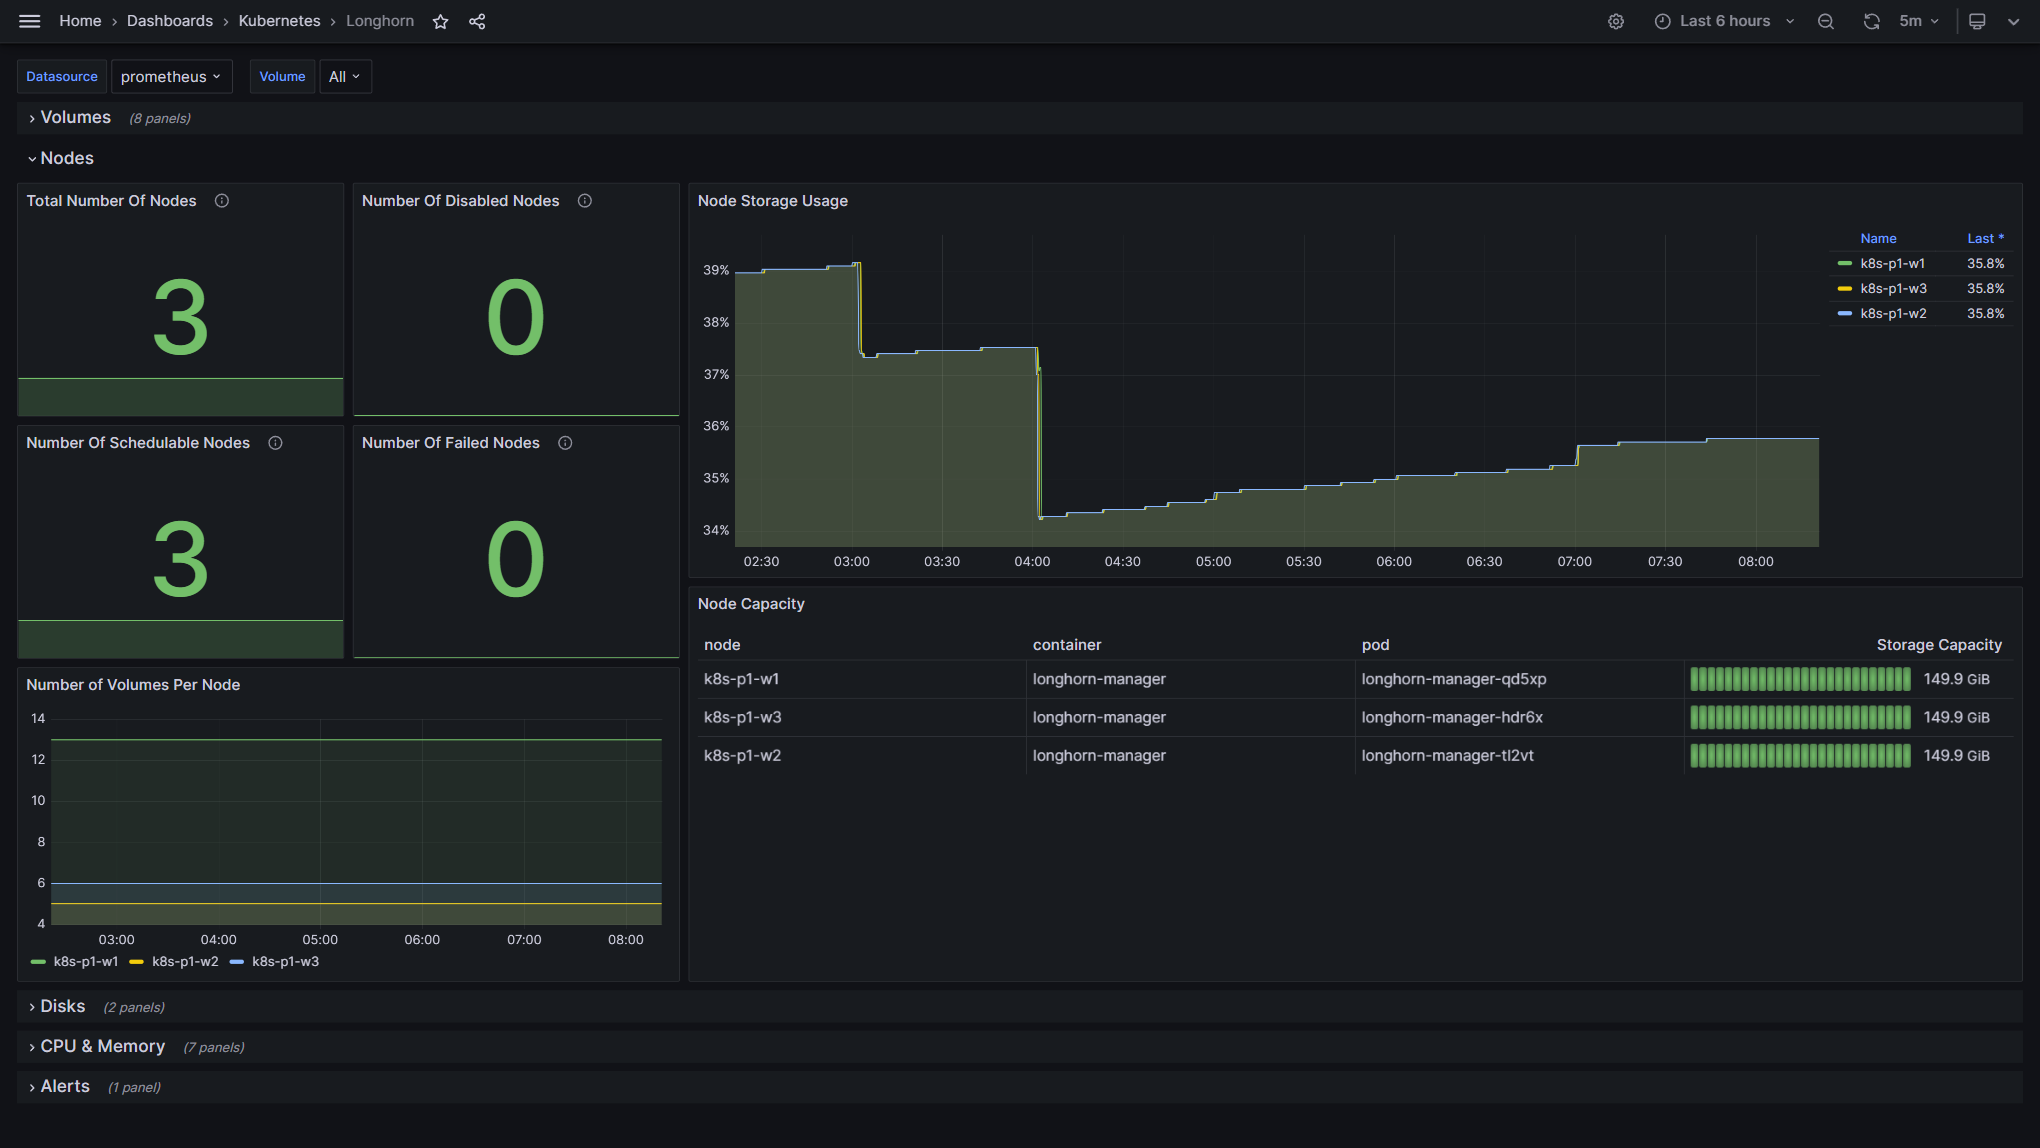Go to Kubernetes breadcrumb folder

pyautogui.click(x=279, y=21)
